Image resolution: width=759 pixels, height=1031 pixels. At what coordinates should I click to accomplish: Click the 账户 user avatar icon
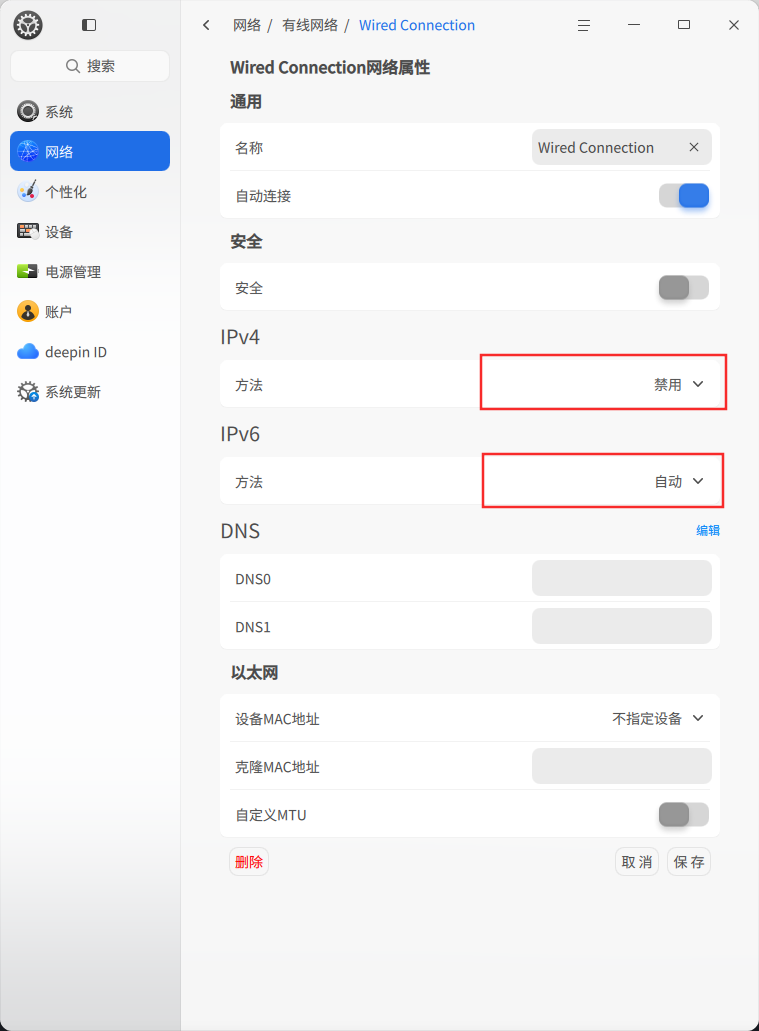tap(28, 311)
